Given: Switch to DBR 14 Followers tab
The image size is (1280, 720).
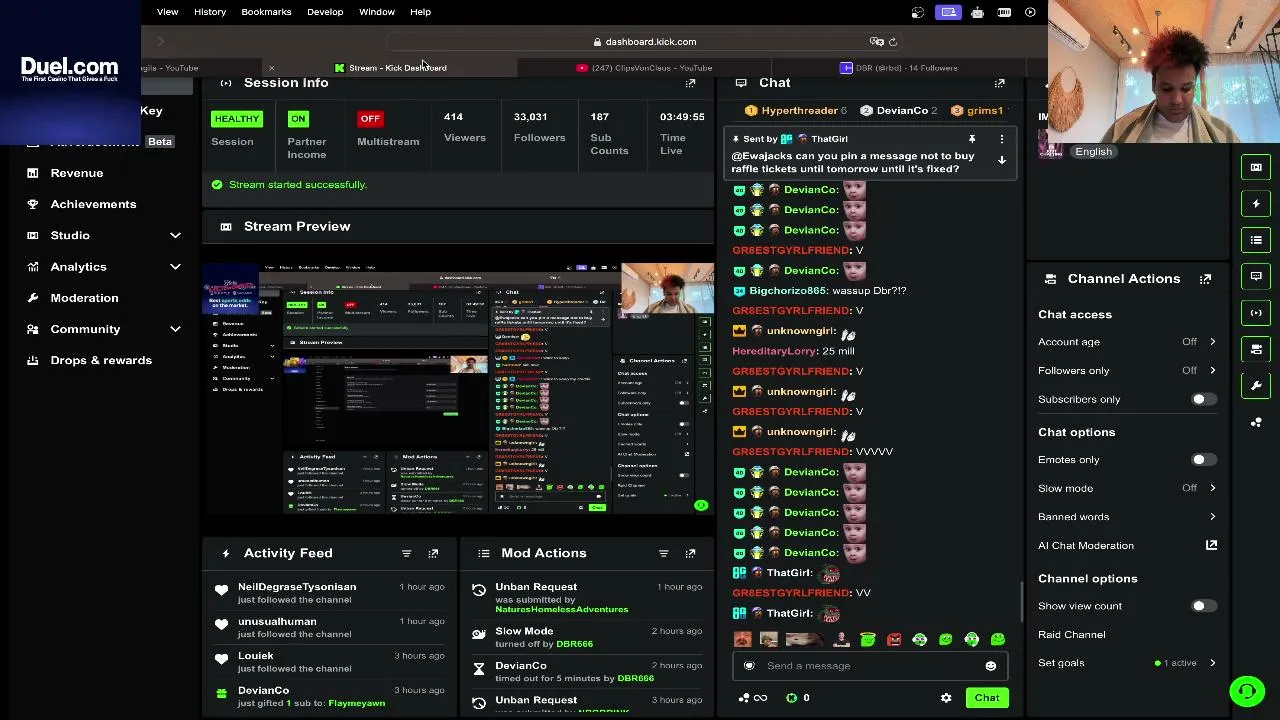Looking at the screenshot, I should (x=900, y=68).
